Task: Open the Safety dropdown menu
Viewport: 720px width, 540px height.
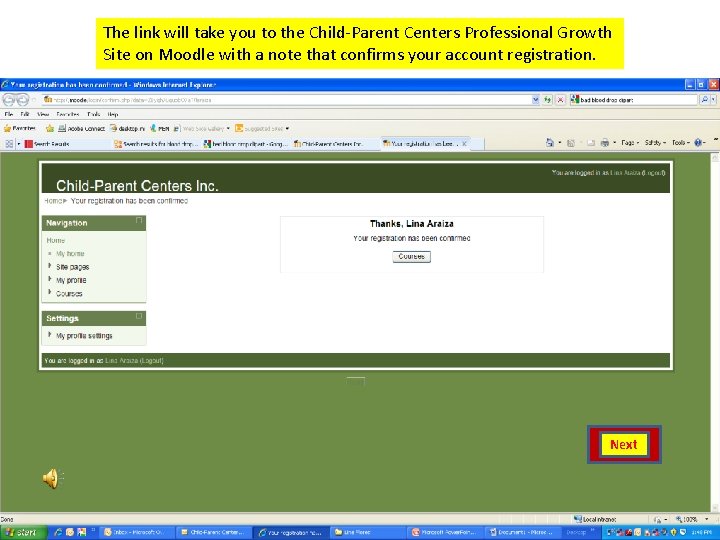Action: 655,143
